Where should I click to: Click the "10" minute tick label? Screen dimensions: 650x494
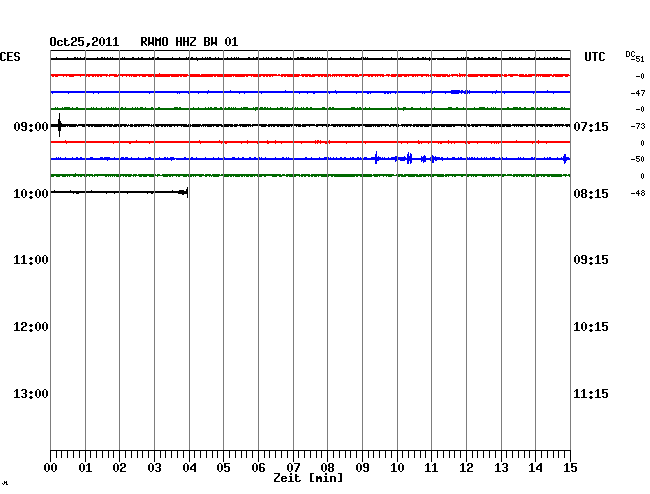click(397, 468)
